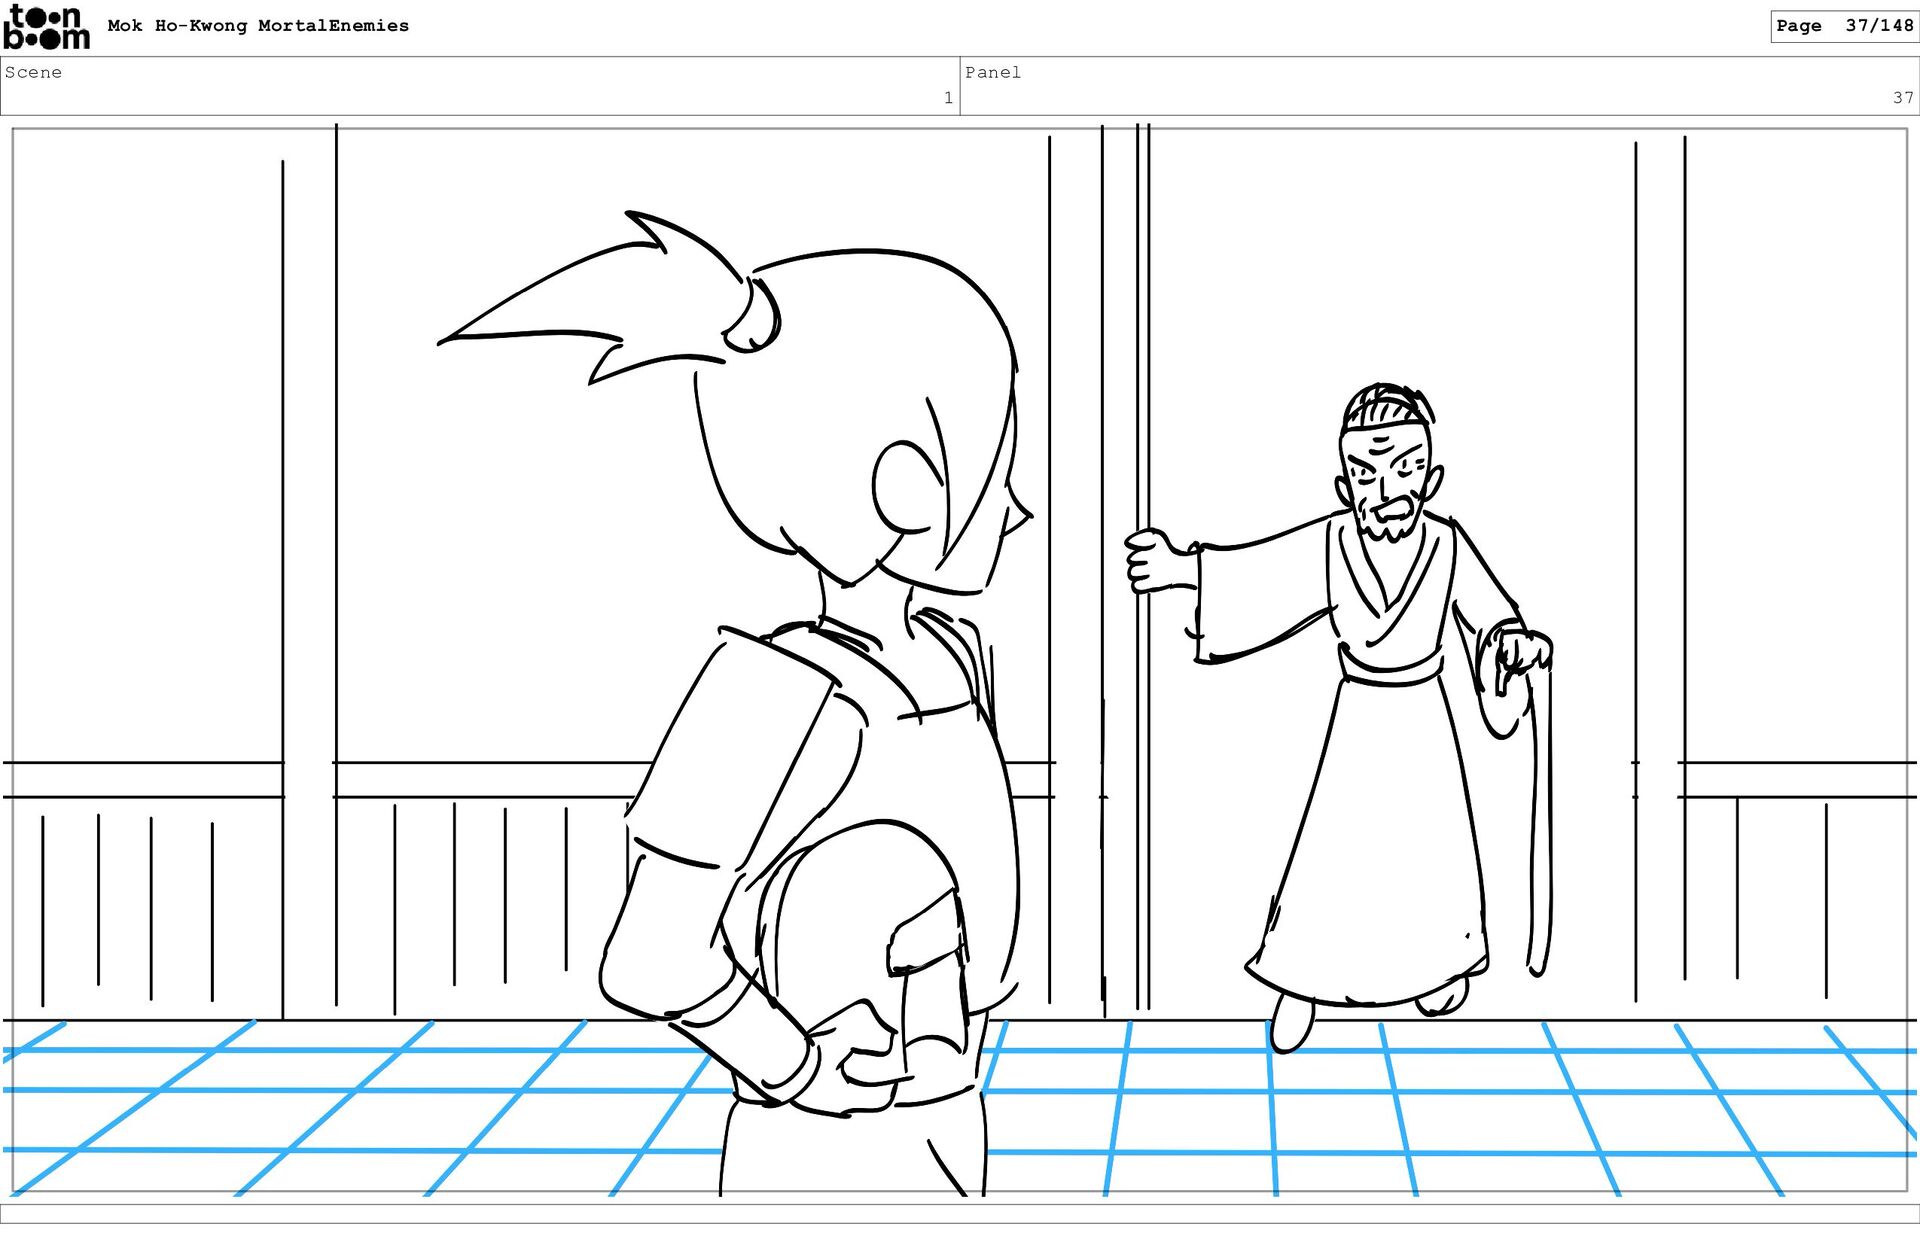Screen dimensions: 1920x1242
Task: Select the panel number 37 field
Action: pyautogui.click(x=1902, y=98)
